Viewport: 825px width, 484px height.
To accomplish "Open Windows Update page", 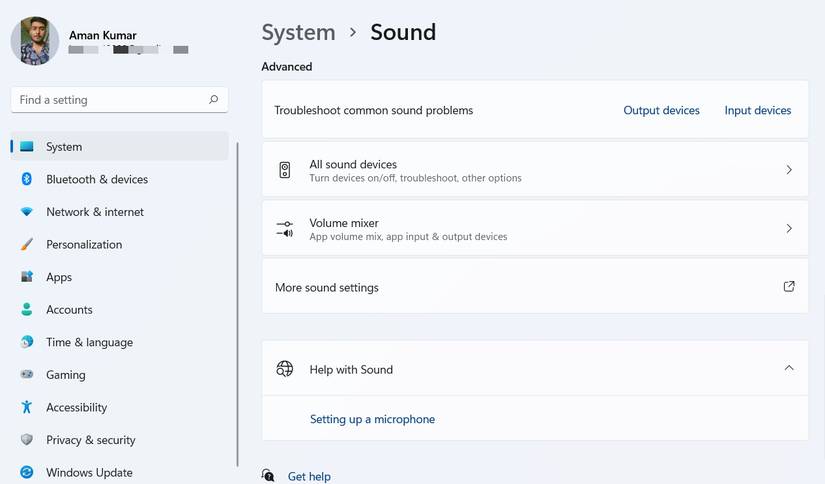I will (120, 472).
